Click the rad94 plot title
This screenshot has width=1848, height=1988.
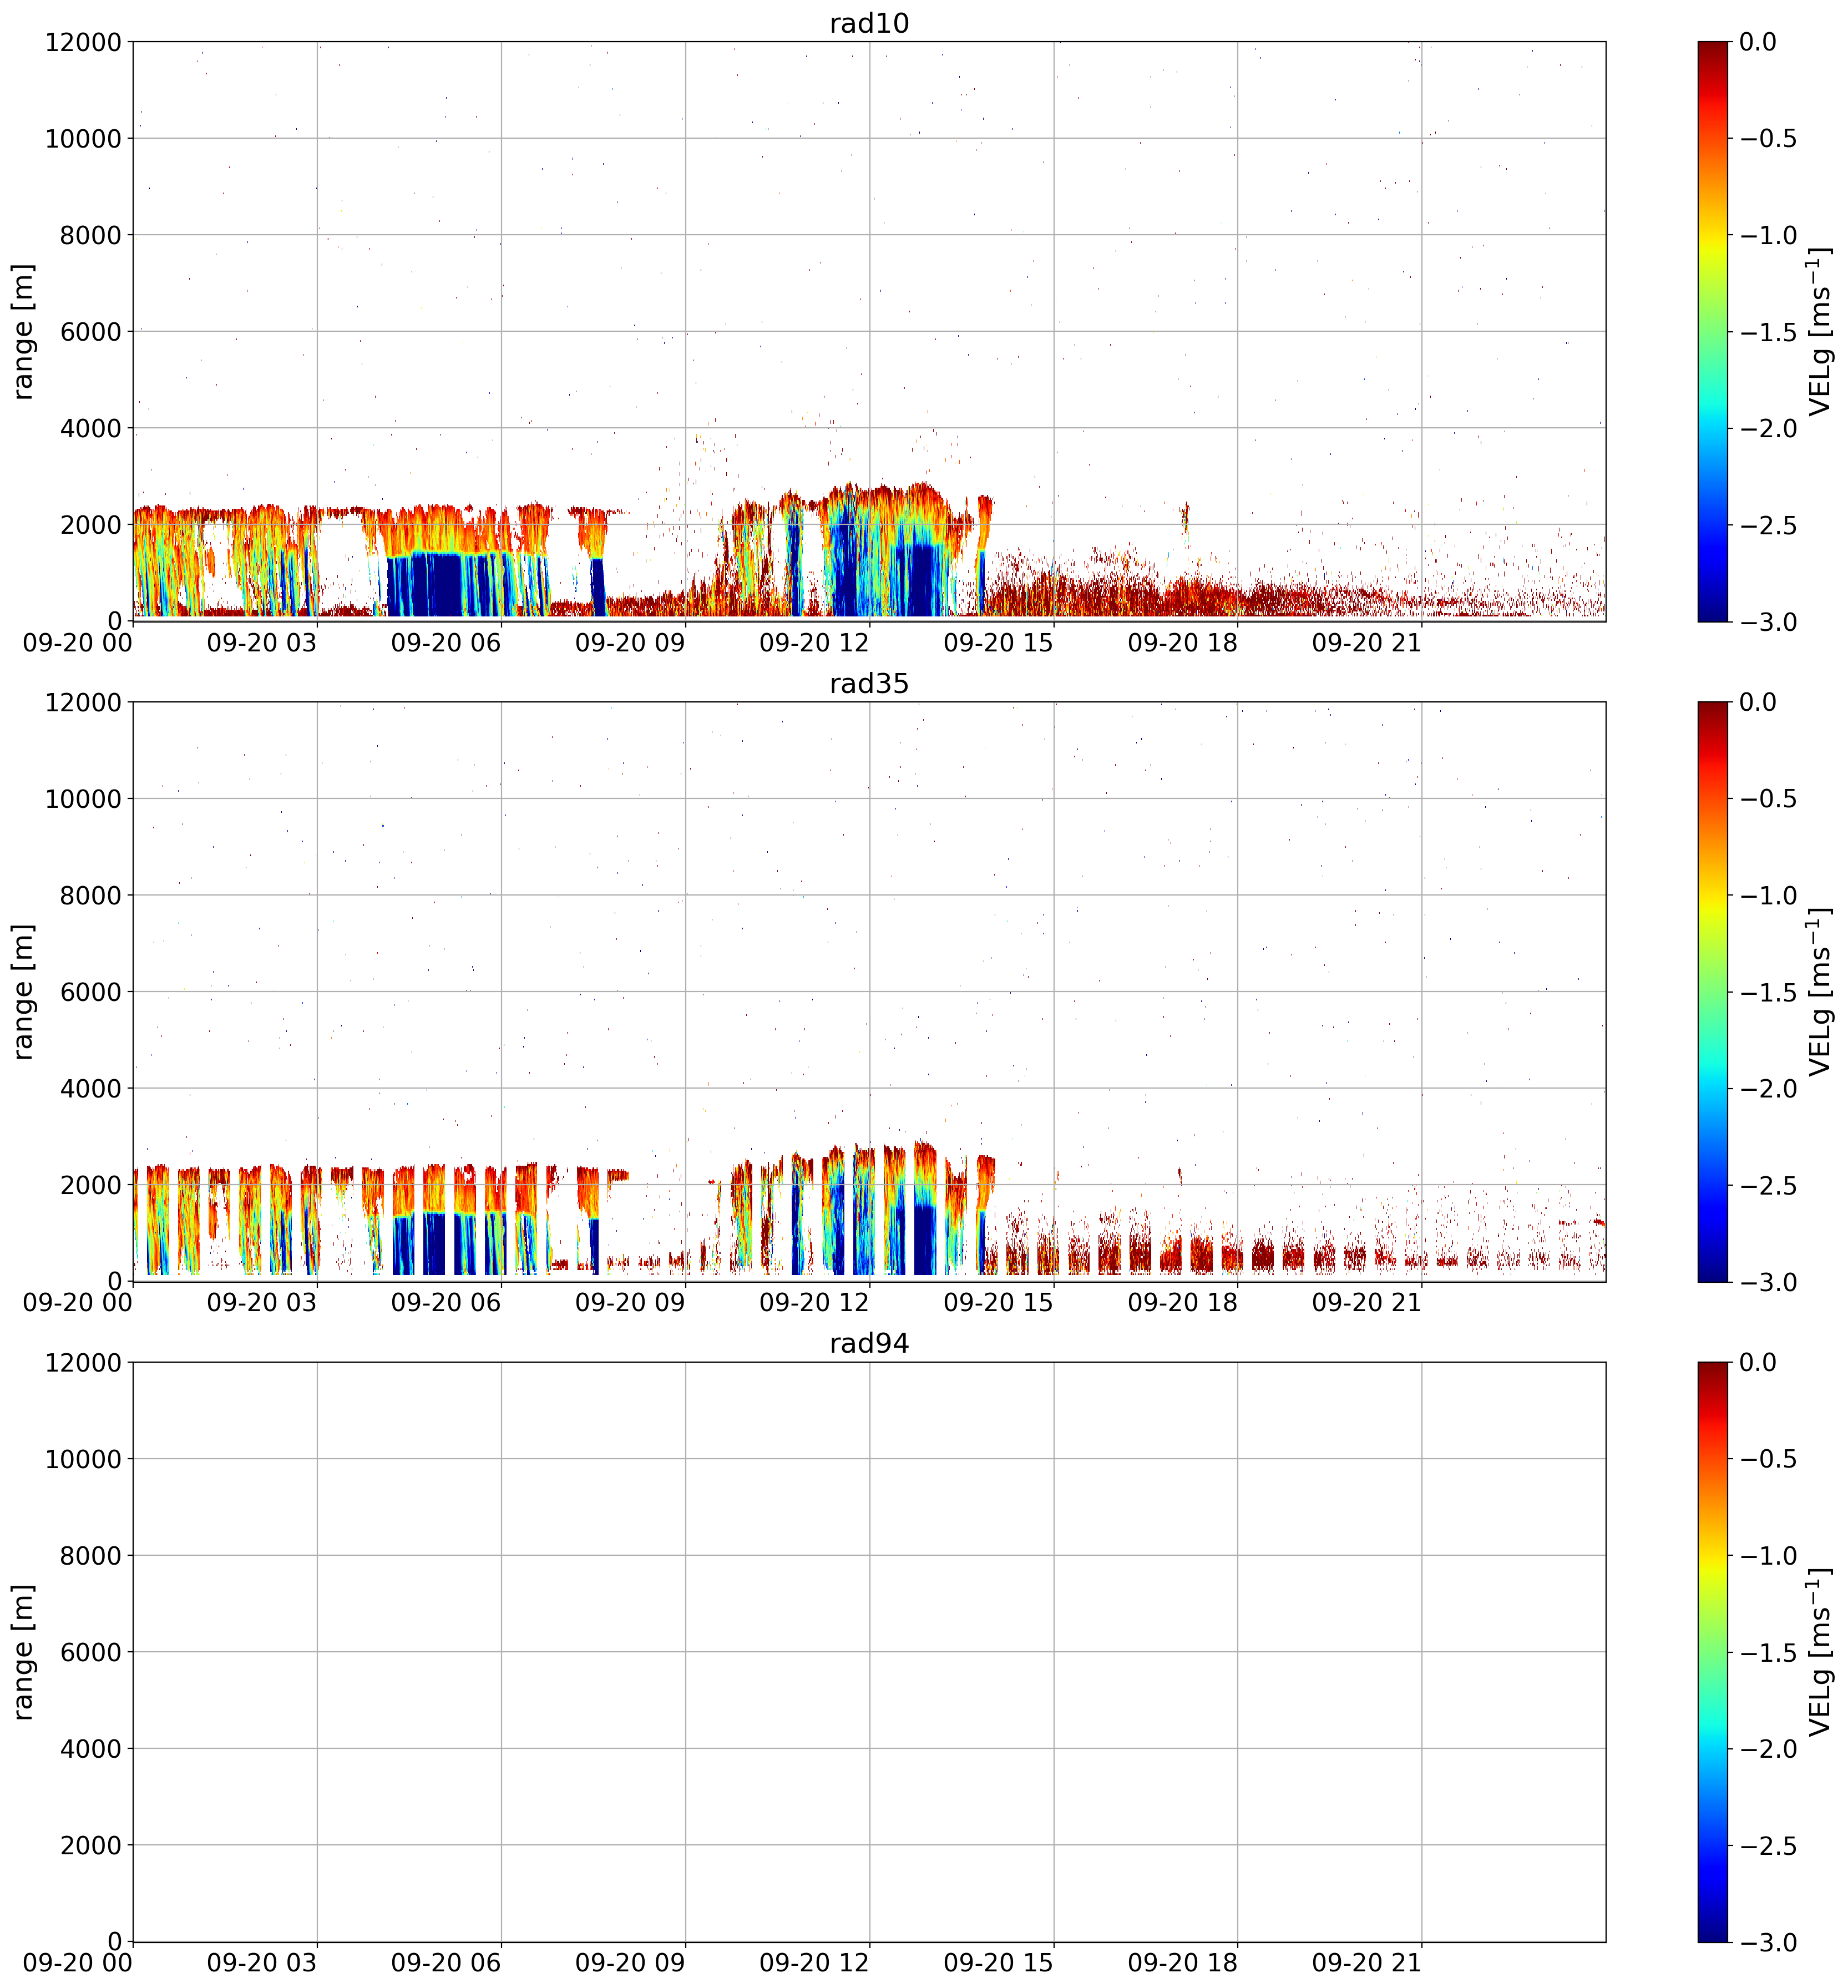point(869,1344)
